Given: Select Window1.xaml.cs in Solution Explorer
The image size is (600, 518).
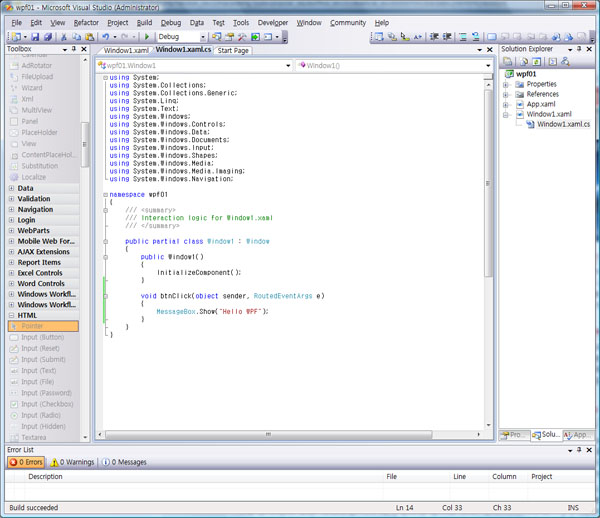Looking at the screenshot, I should [563, 124].
